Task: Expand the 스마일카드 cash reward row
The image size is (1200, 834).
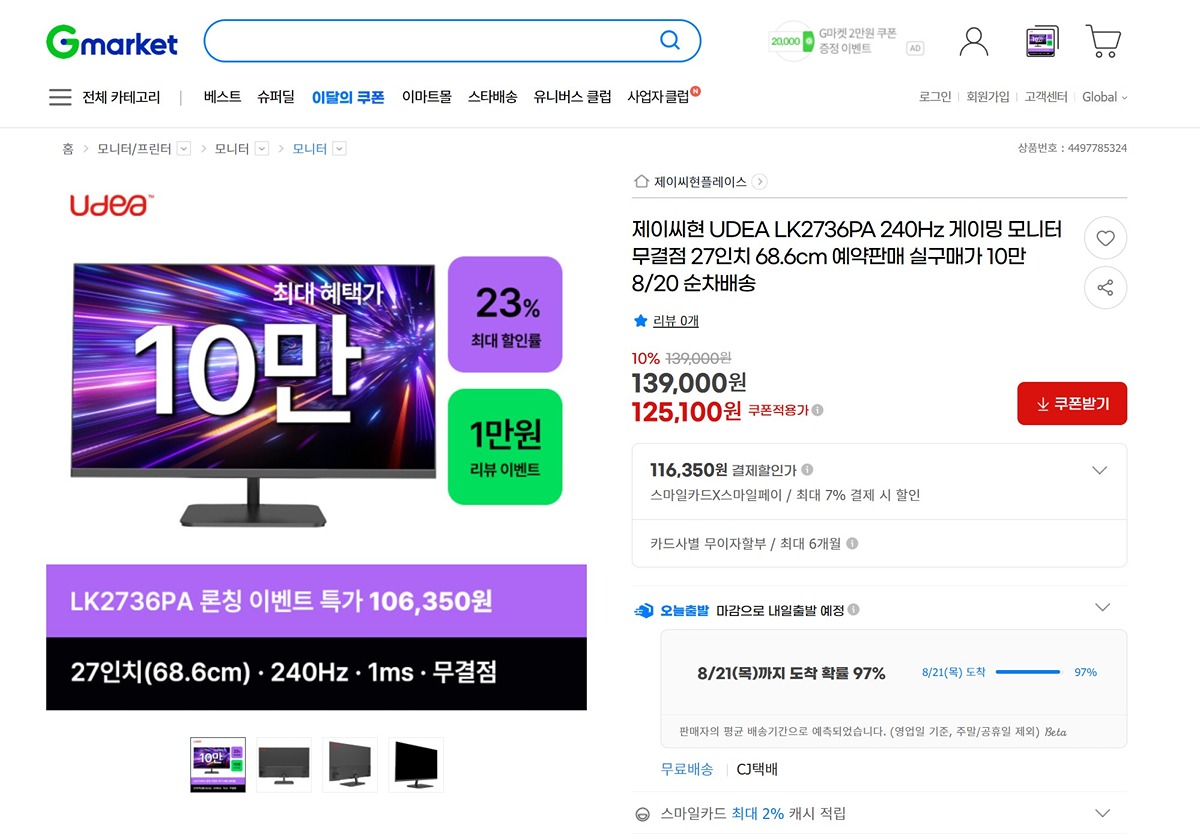Action: (880, 813)
